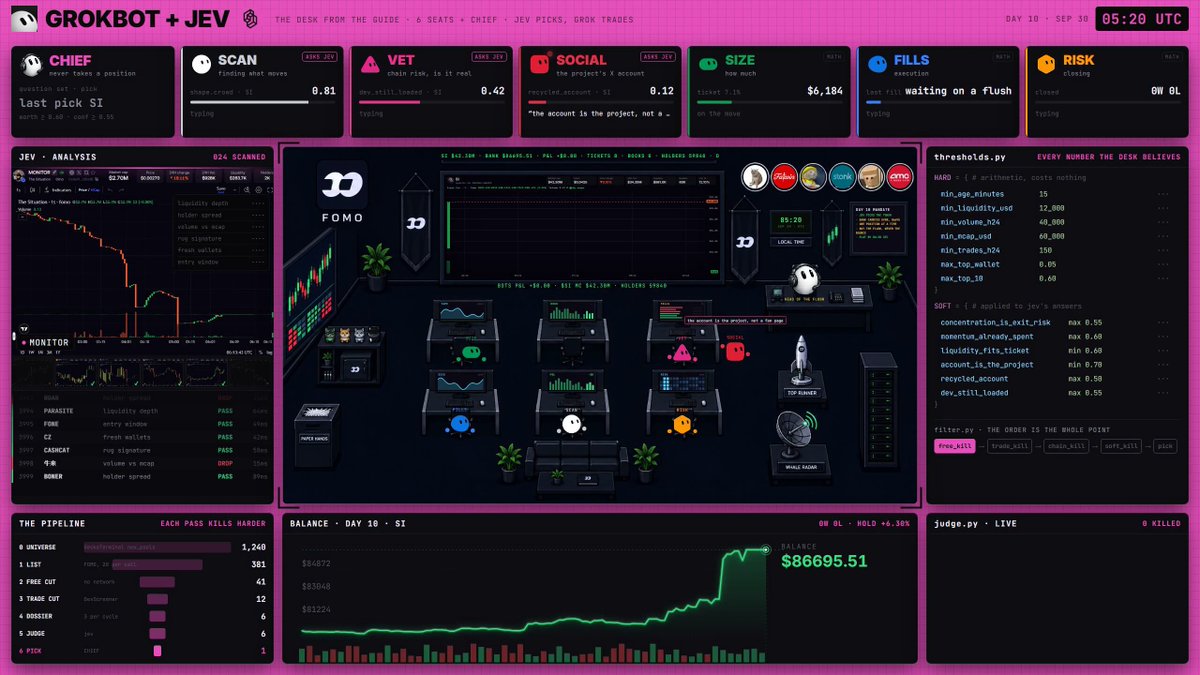Select the cat token avatar
Viewport: 1200px width, 675px height.
[755, 177]
